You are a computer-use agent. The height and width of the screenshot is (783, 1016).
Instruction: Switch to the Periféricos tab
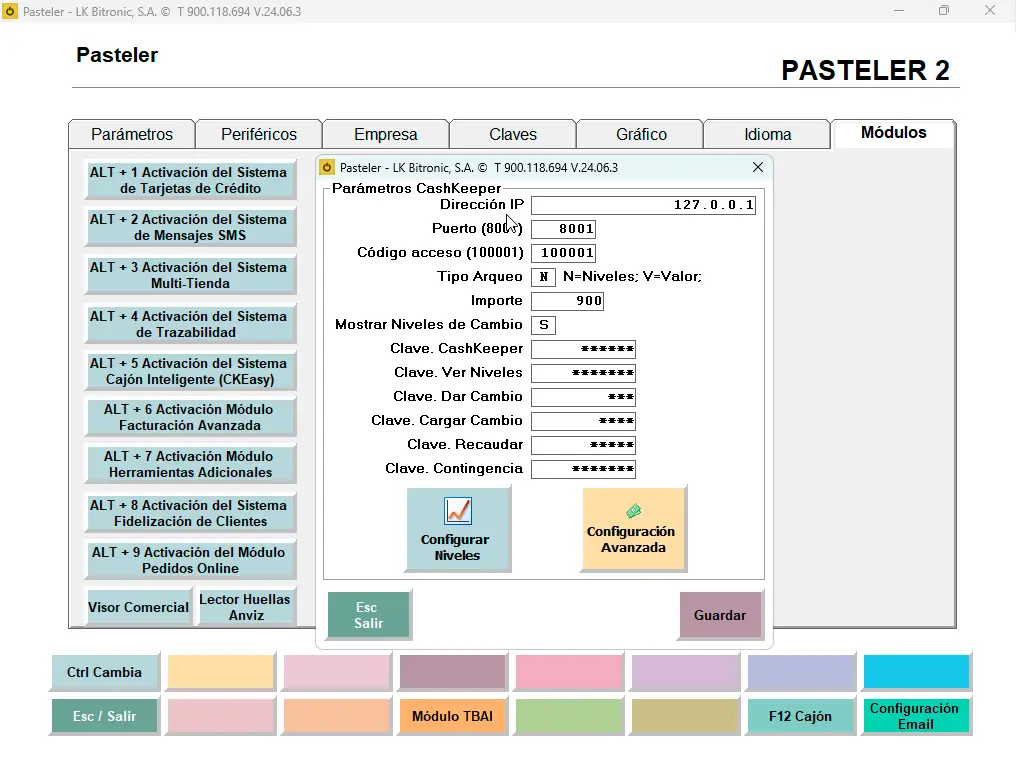[x=259, y=134]
